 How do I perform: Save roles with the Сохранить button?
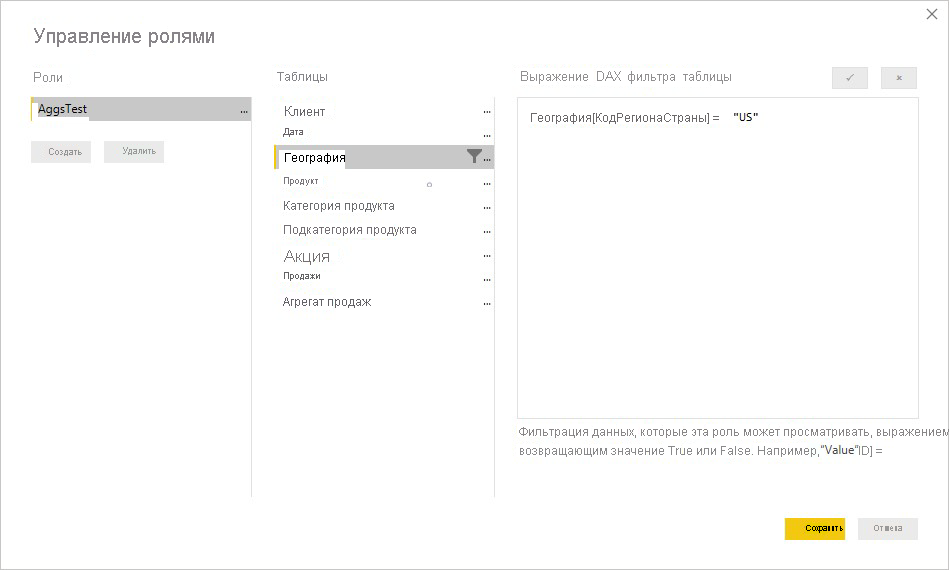point(815,529)
